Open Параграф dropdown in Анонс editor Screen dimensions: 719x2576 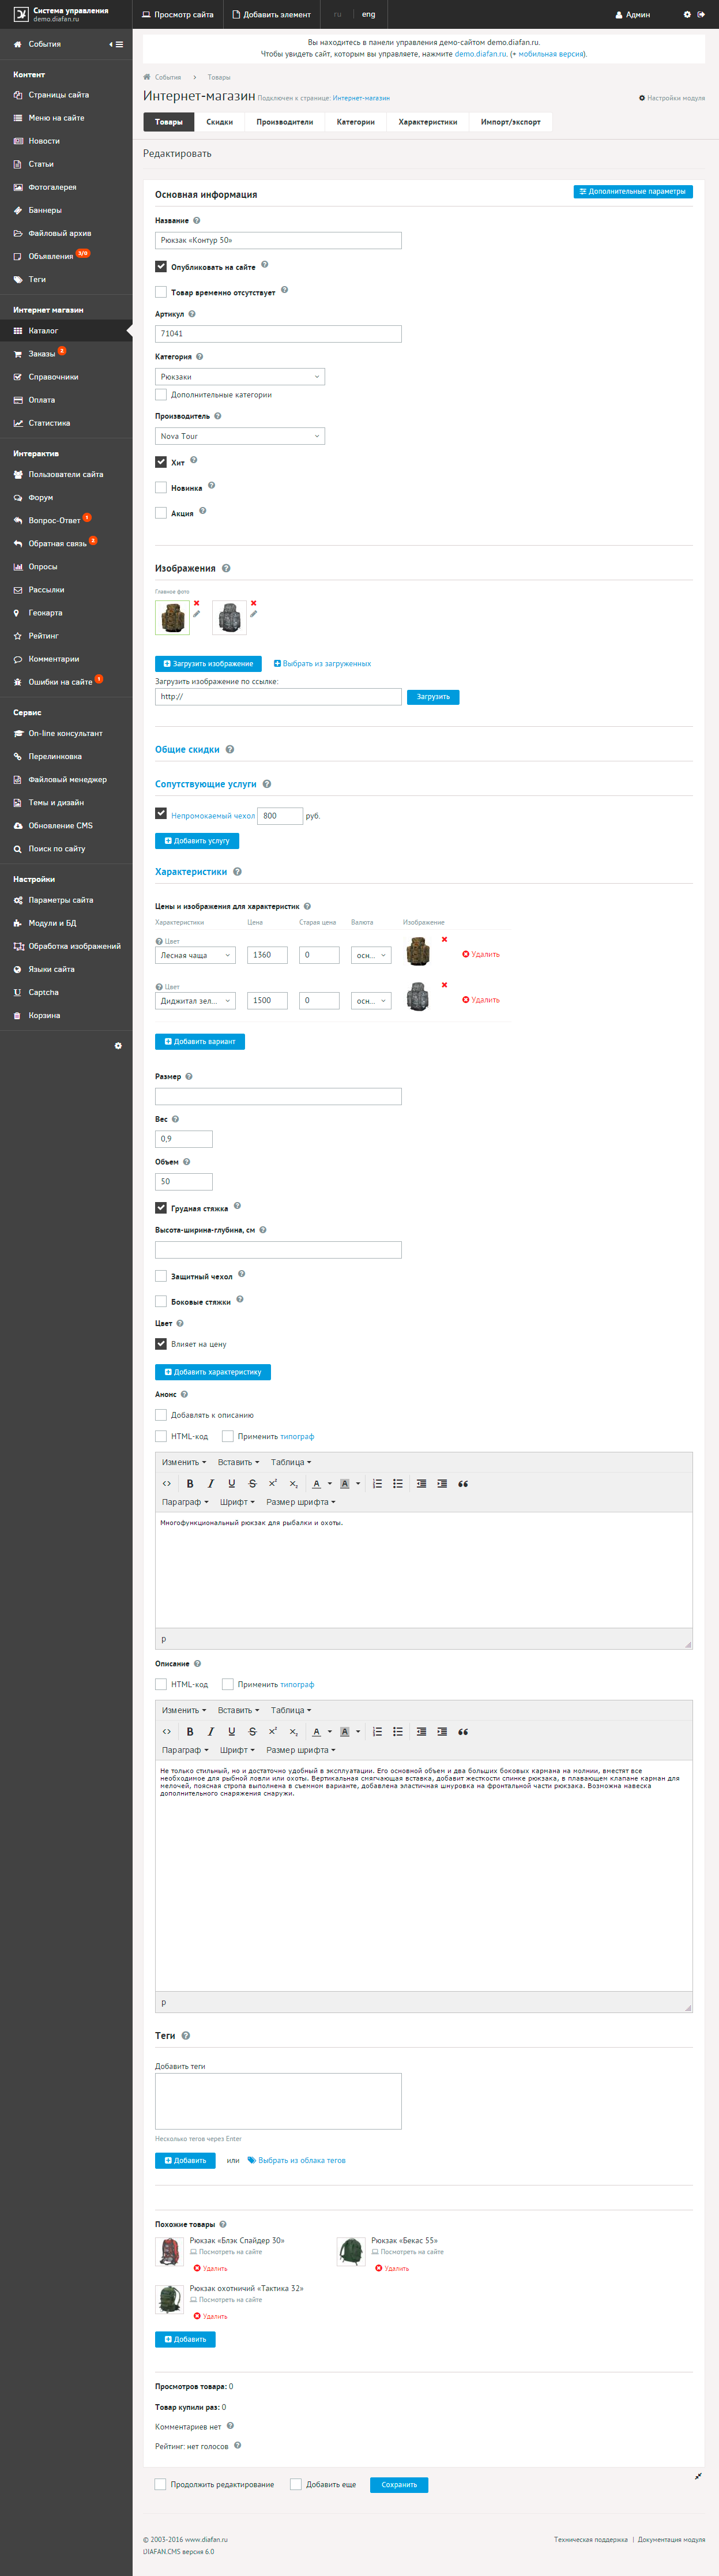click(x=185, y=1502)
